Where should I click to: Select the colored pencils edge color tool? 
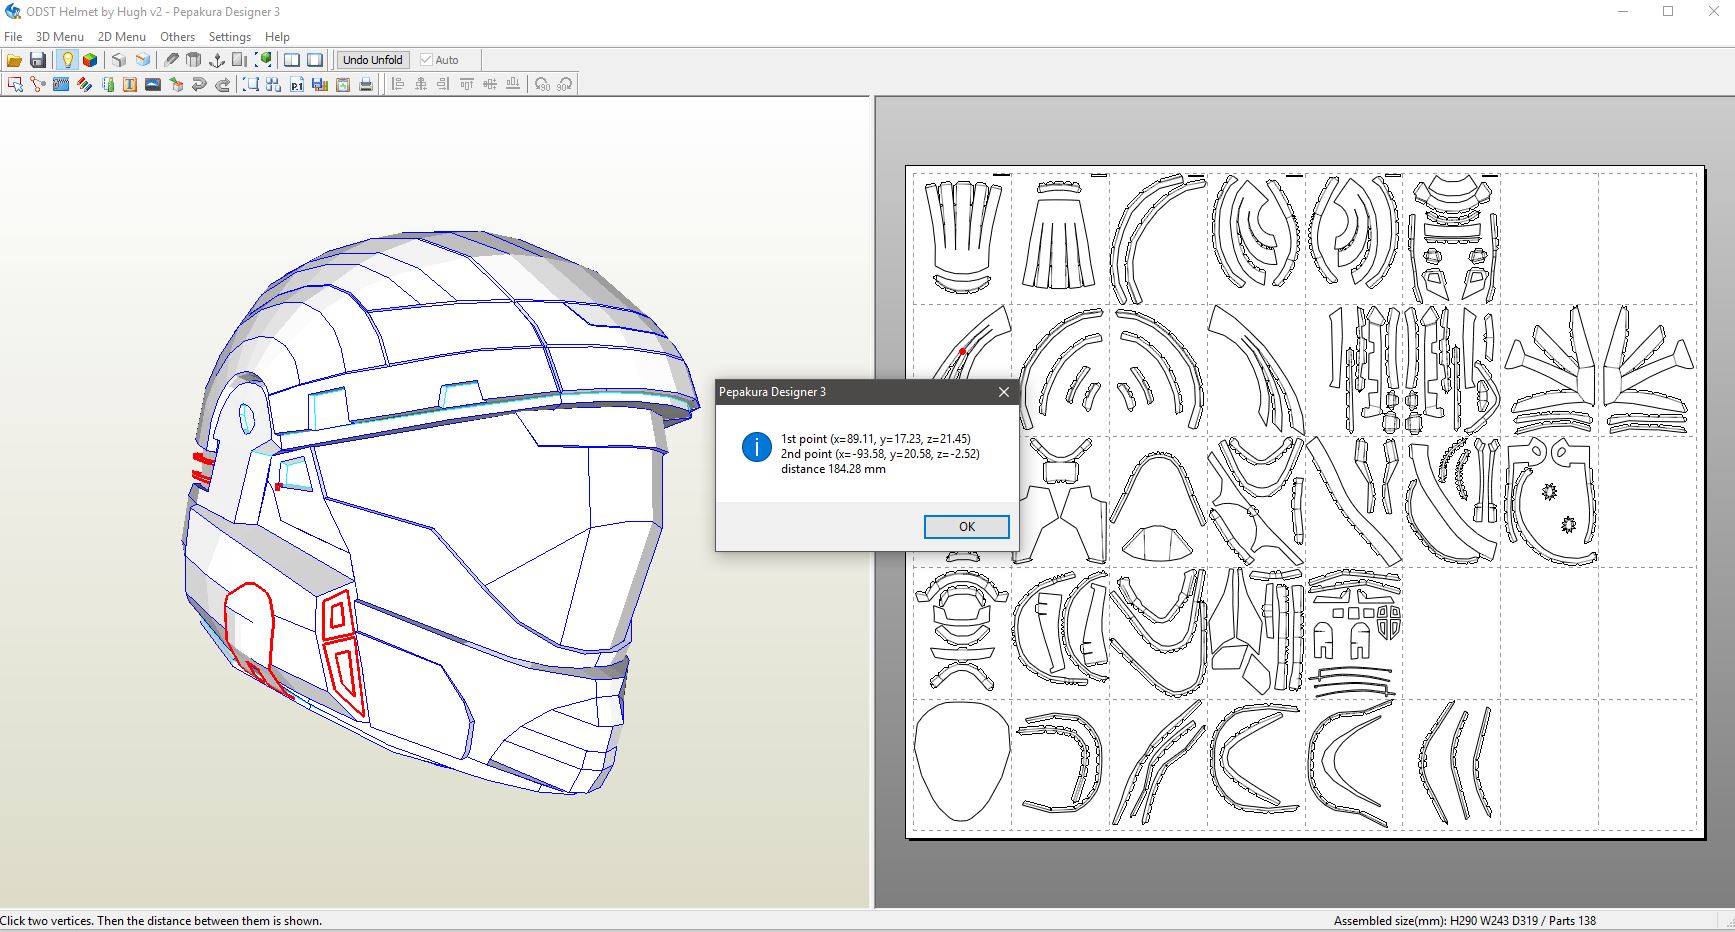[84, 84]
